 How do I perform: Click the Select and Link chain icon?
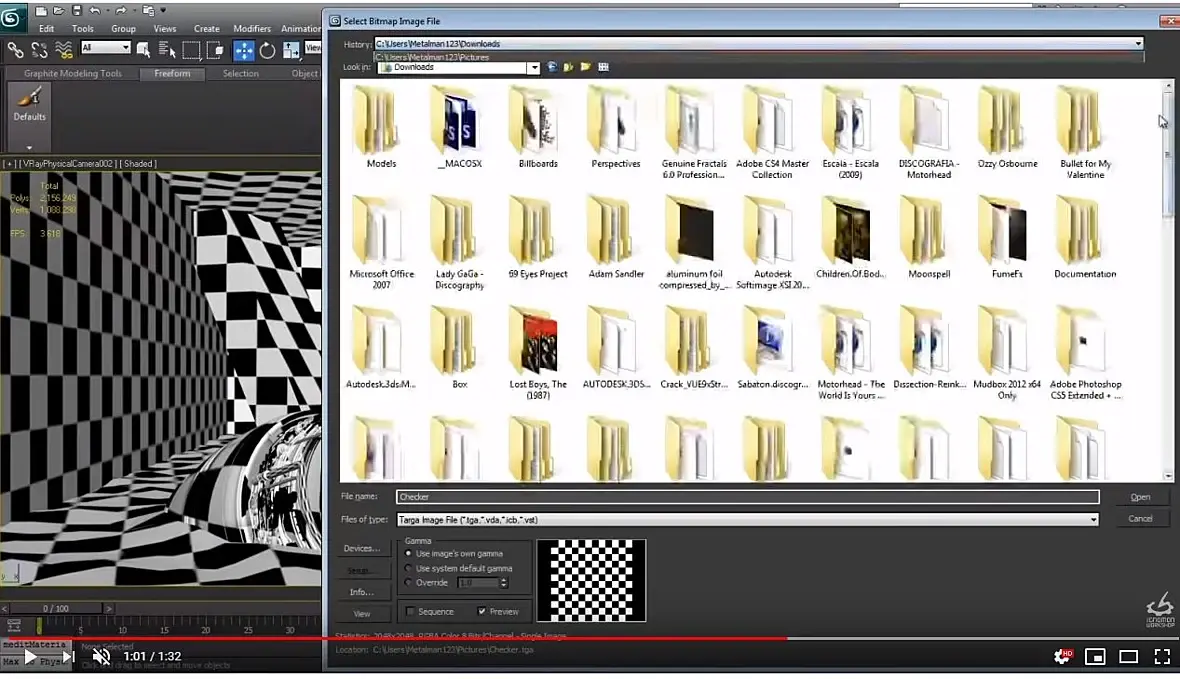(x=16, y=50)
